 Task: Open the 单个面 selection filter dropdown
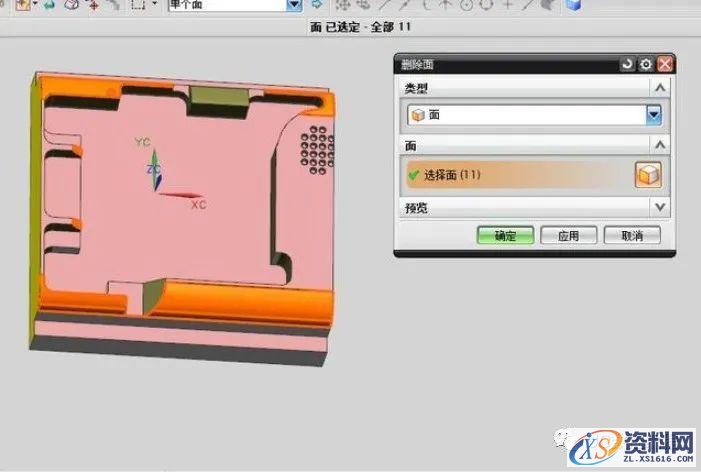pyautogui.click(x=293, y=5)
